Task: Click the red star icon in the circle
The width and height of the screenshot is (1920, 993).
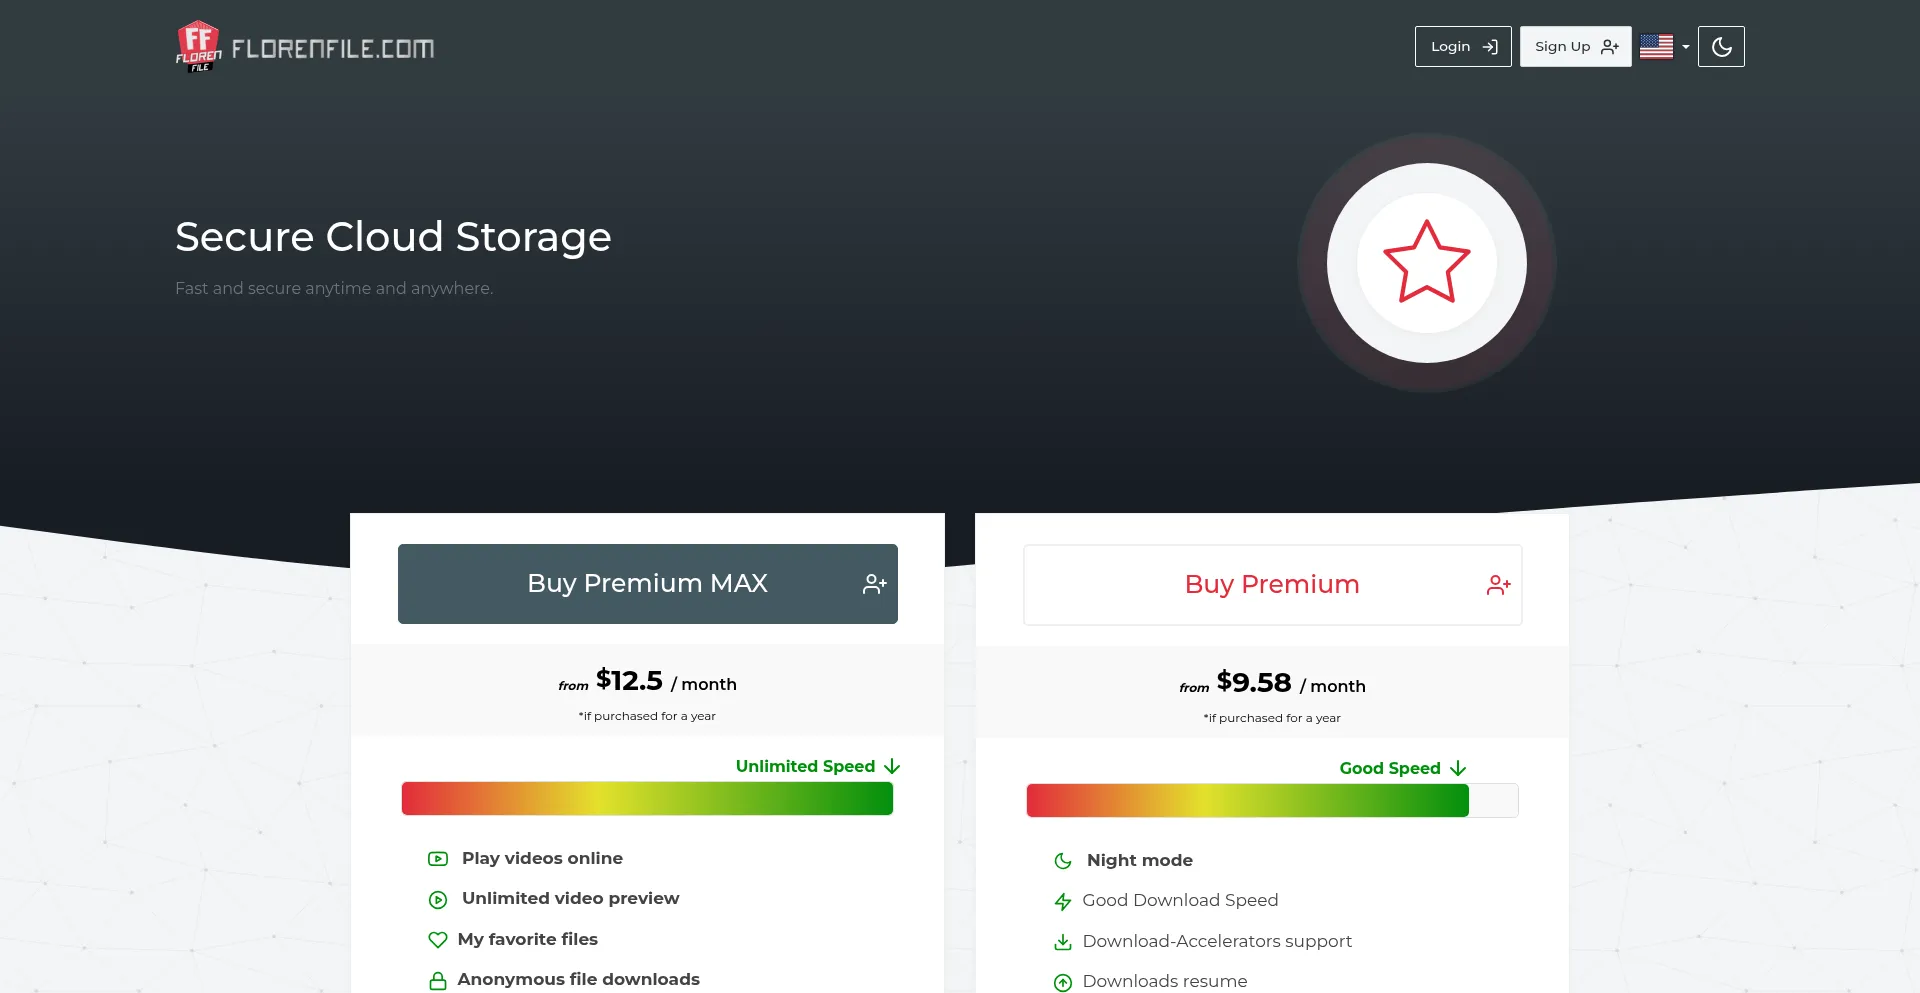Action: tap(1426, 262)
